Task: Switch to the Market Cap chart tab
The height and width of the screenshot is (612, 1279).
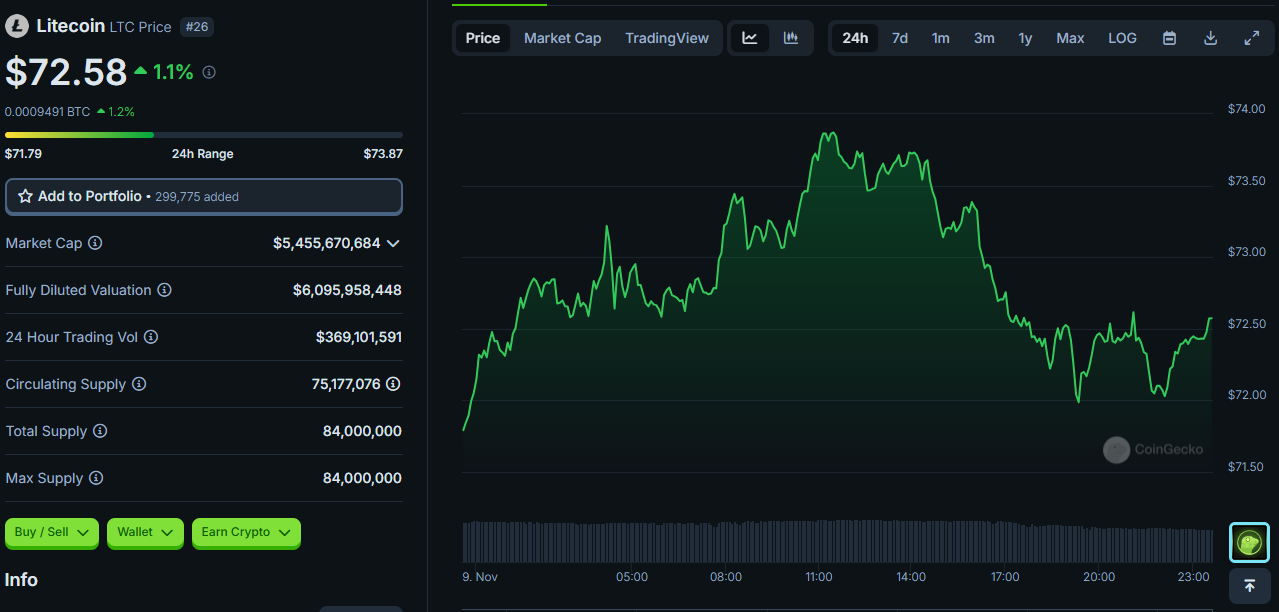Action: [x=563, y=38]
